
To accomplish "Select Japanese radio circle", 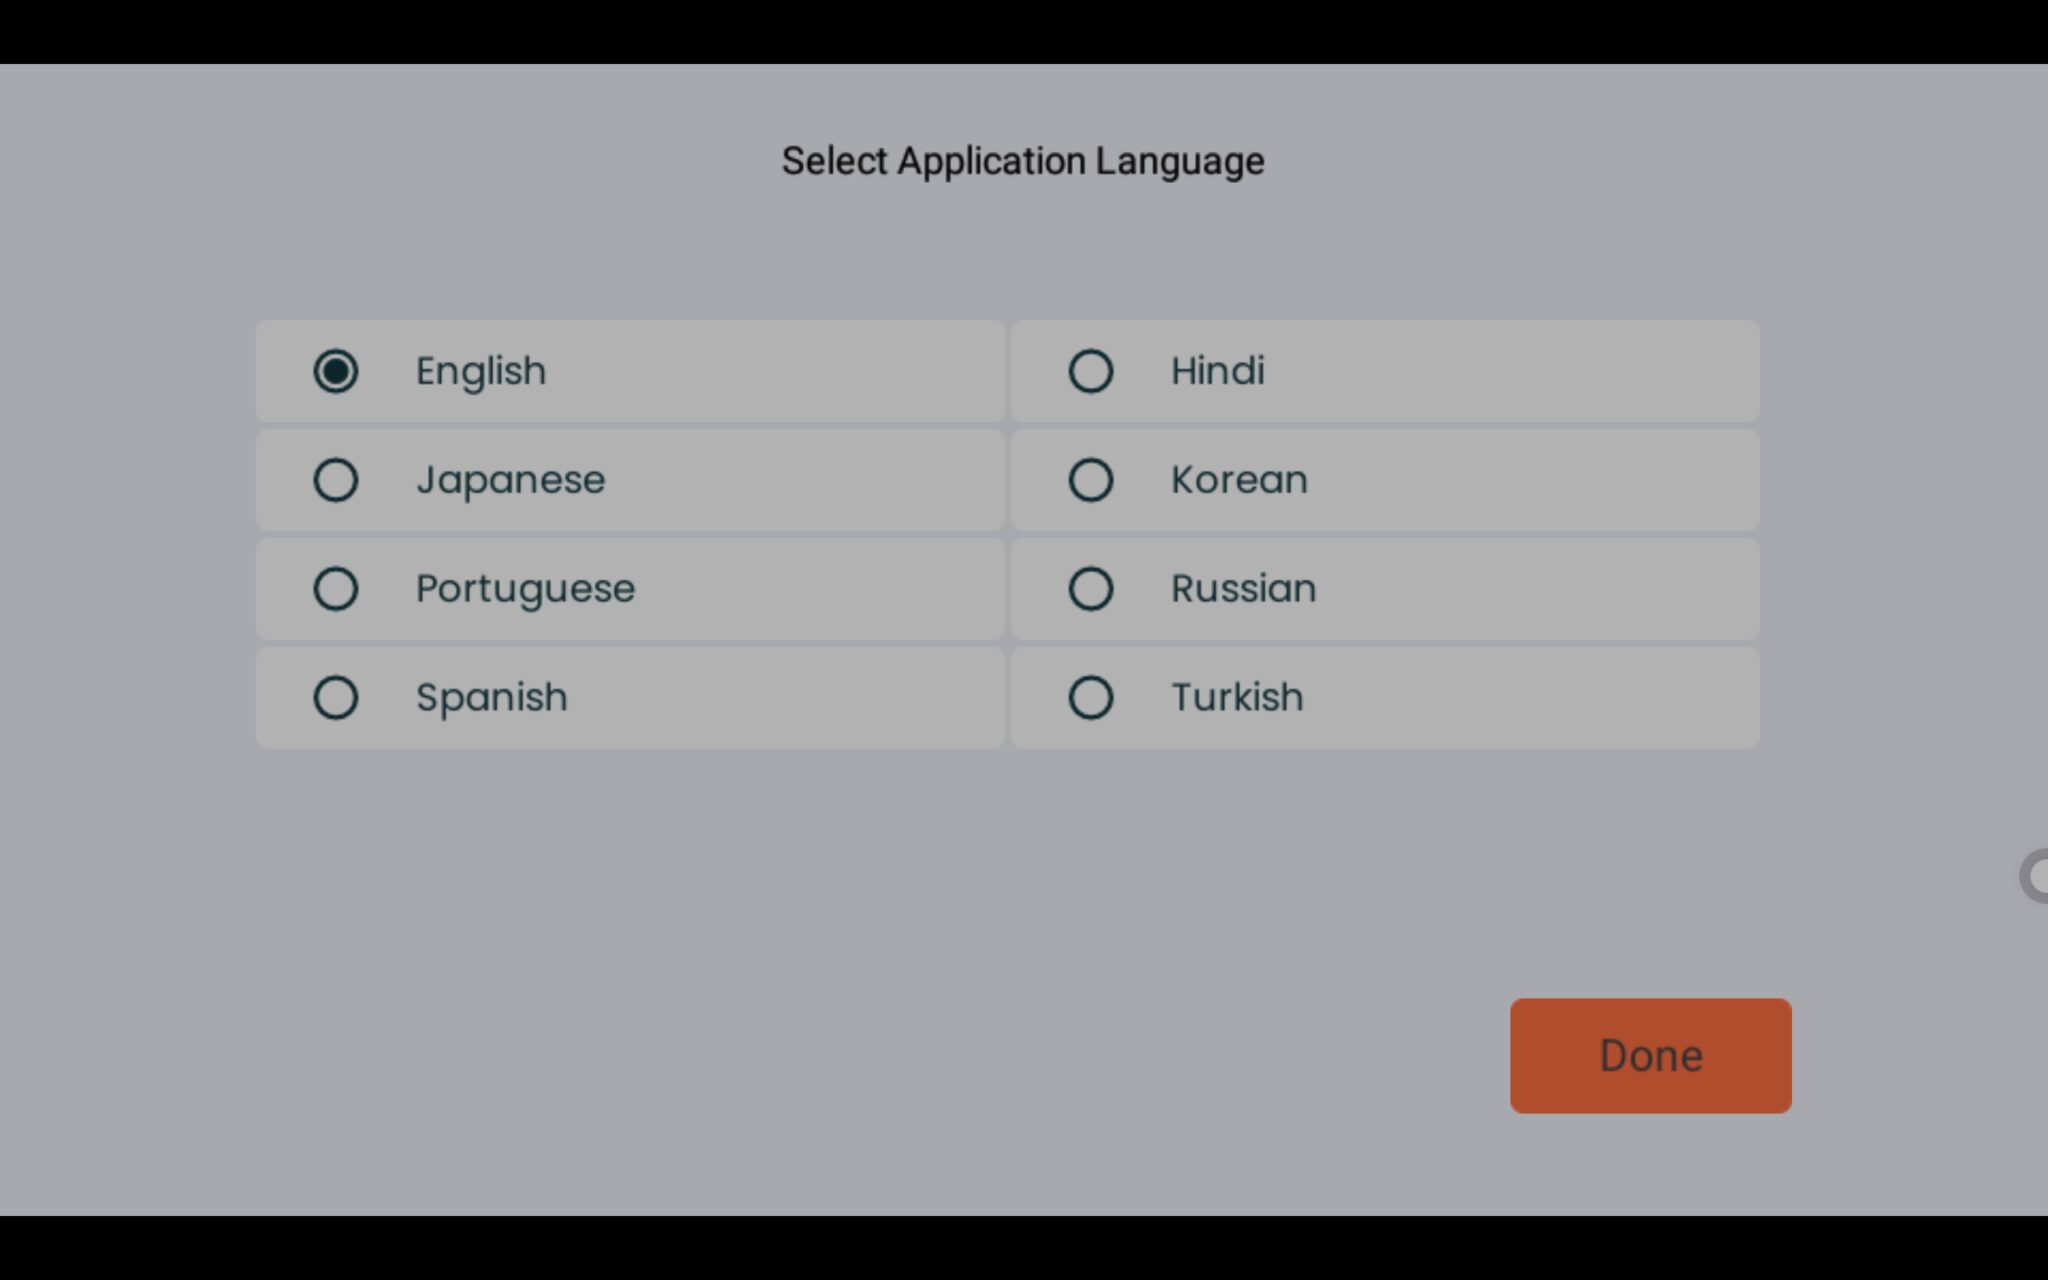I will (335, 480).
